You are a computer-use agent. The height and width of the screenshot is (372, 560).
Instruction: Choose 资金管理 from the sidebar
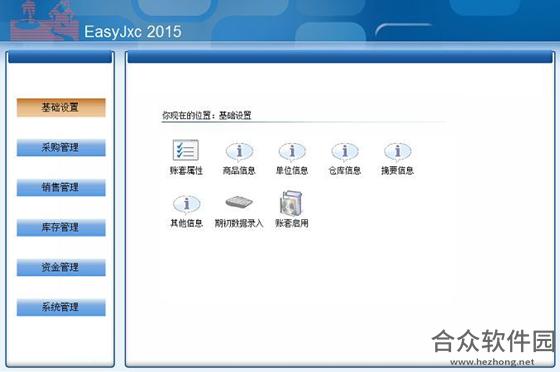(x=61, y=267)
